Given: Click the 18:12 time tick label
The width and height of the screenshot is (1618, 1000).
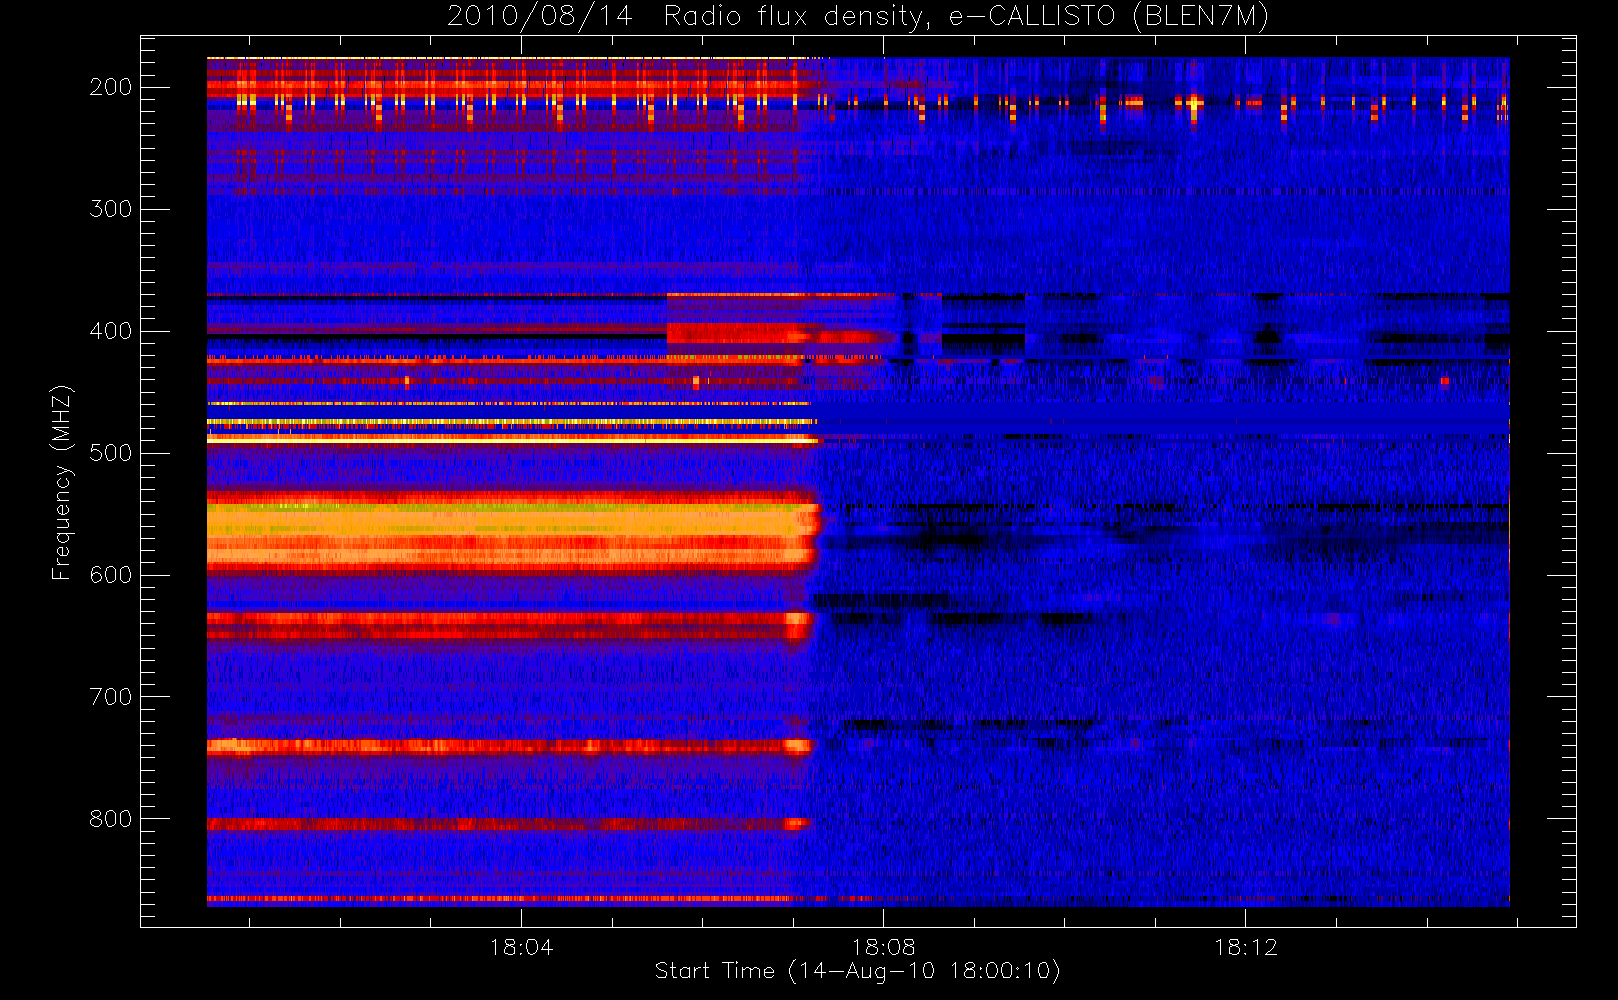Looking at the screenshot, I should 1246,947.
